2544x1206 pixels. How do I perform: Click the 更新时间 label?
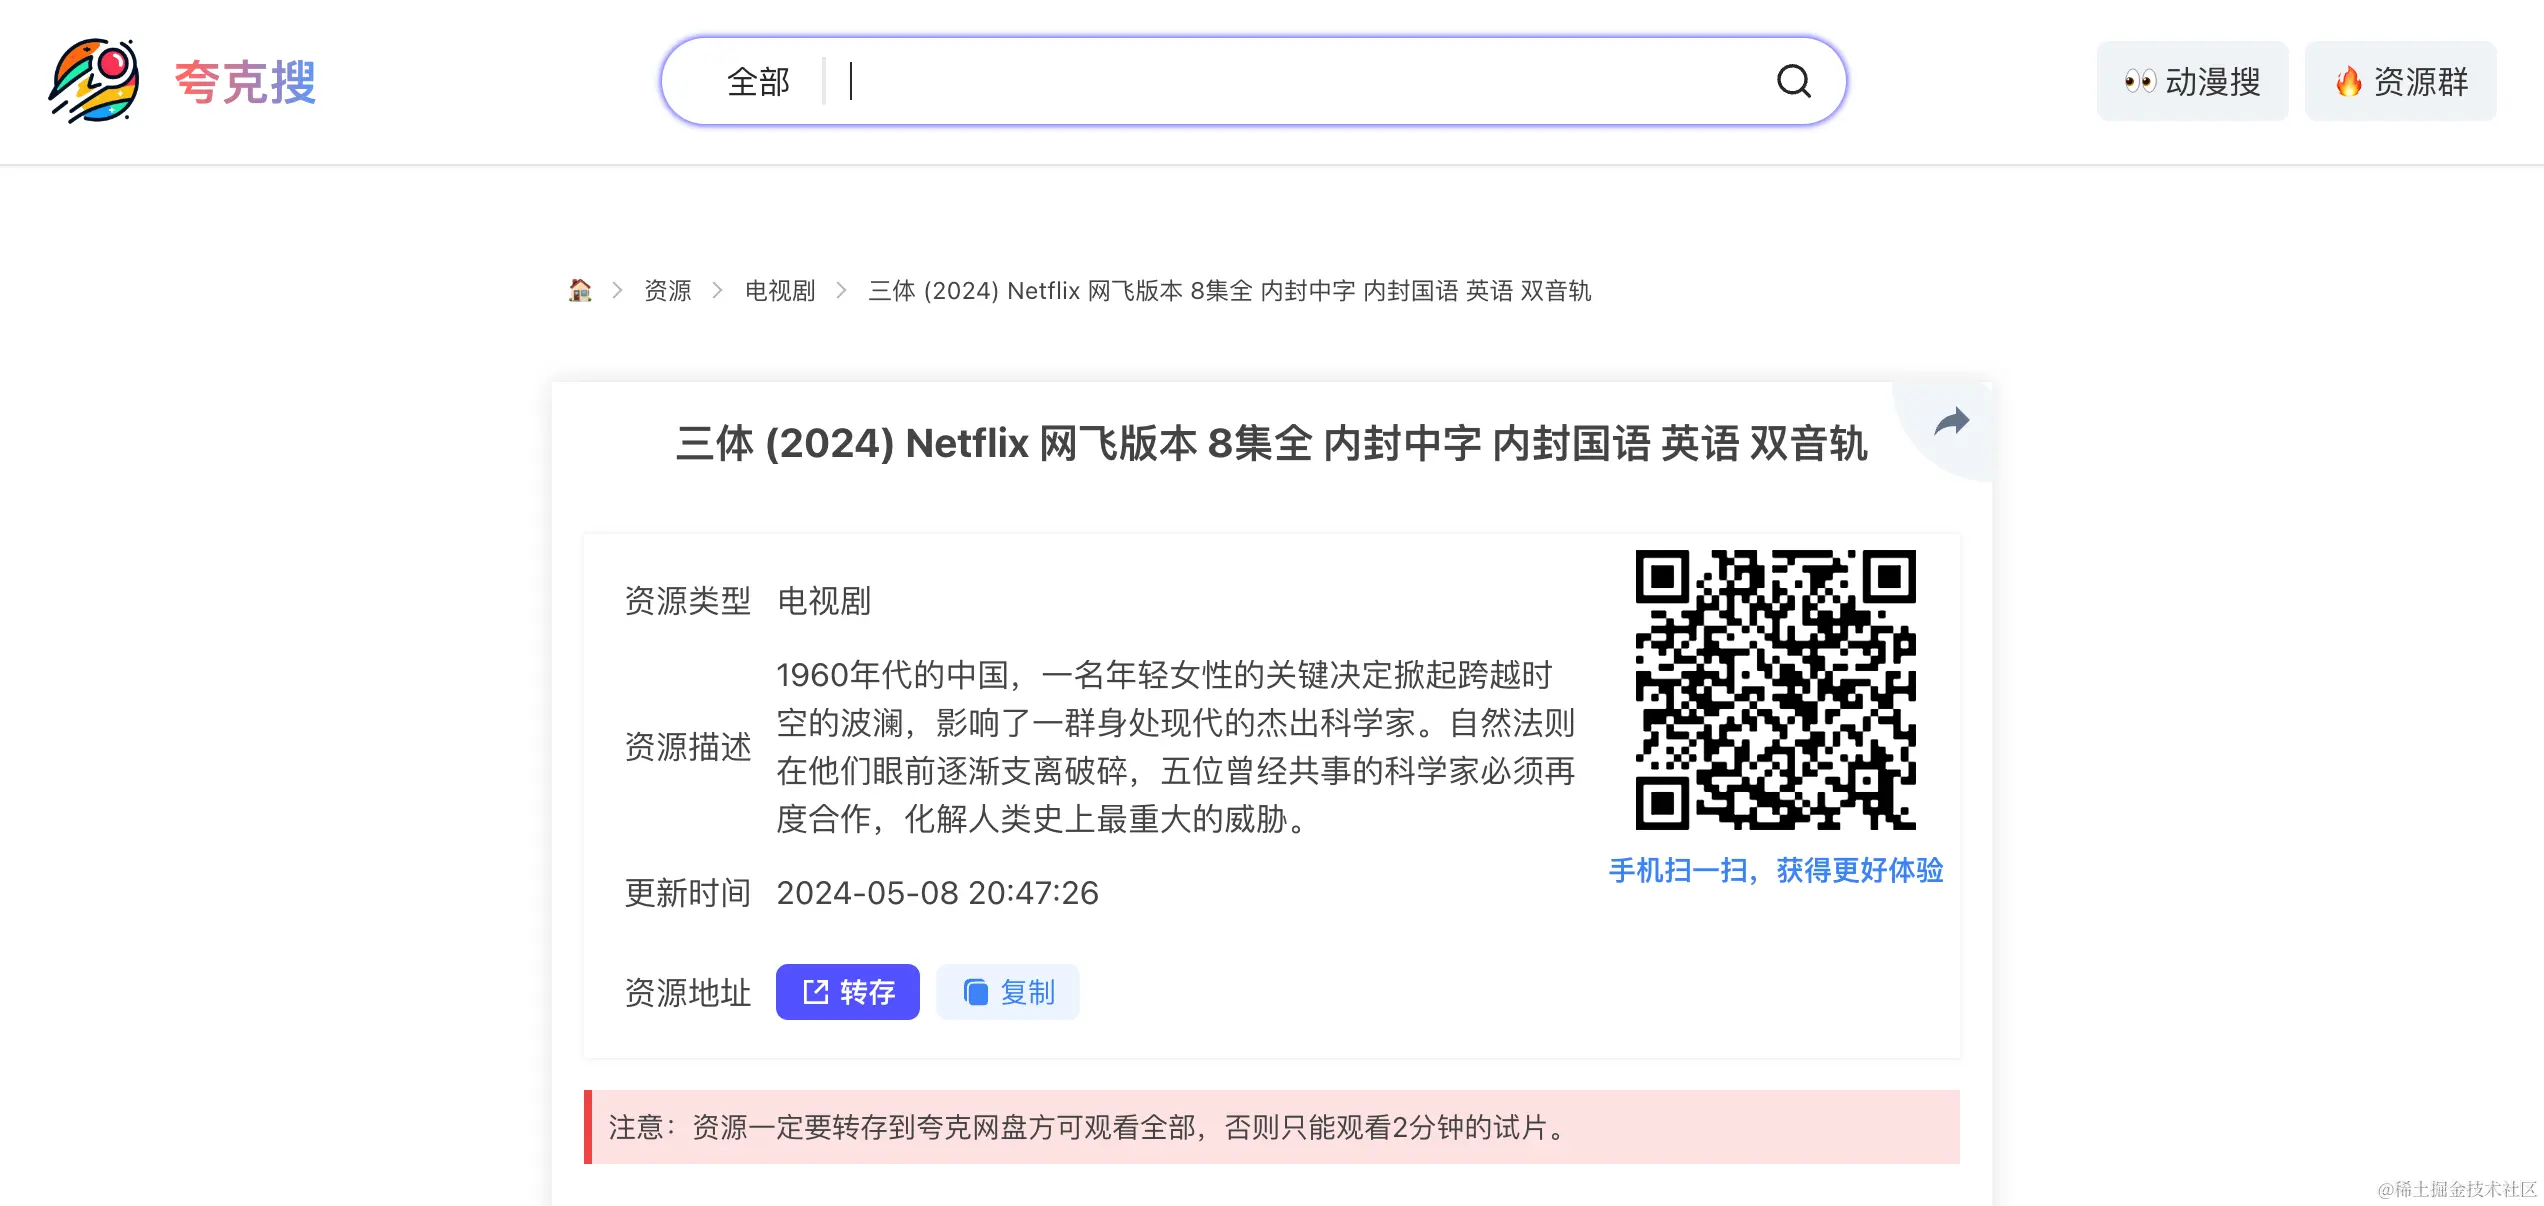point(687,893)
